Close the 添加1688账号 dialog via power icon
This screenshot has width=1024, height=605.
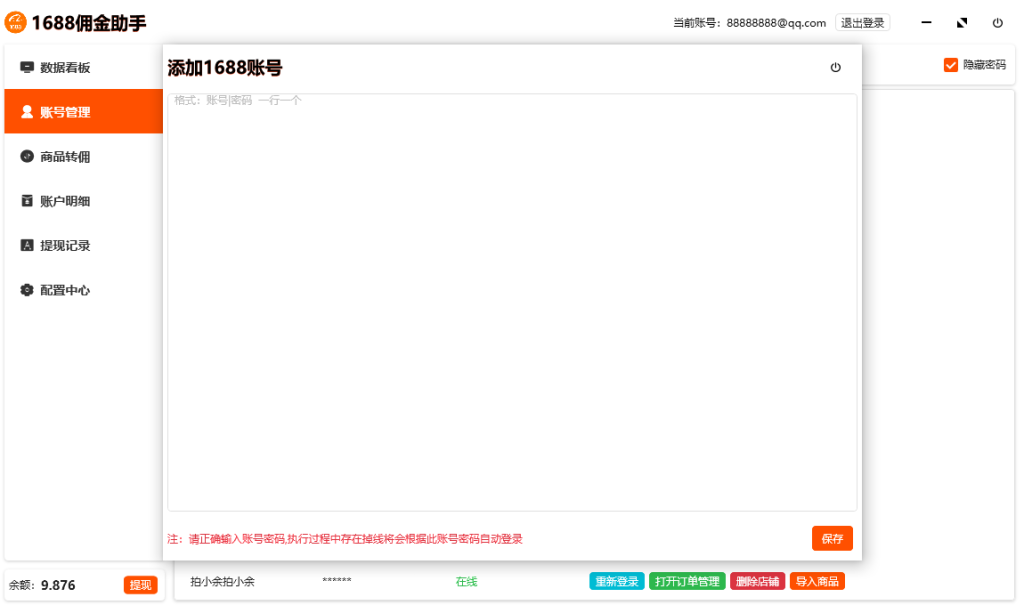836,68
